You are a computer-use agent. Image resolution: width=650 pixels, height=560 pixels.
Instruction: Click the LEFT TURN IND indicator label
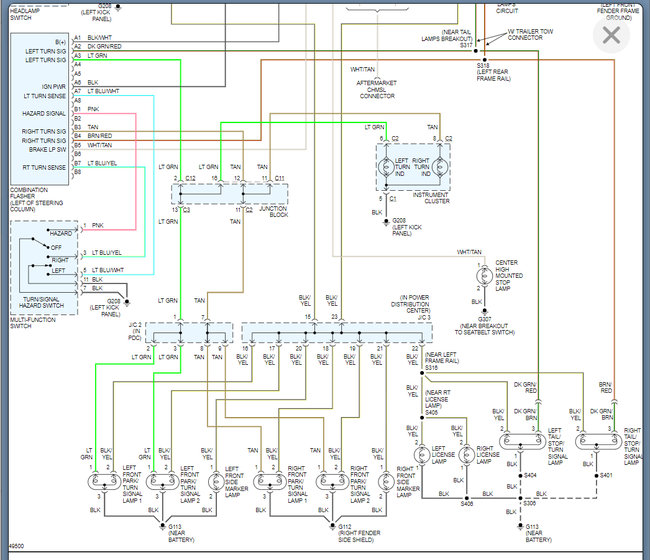tap(402, 167)
